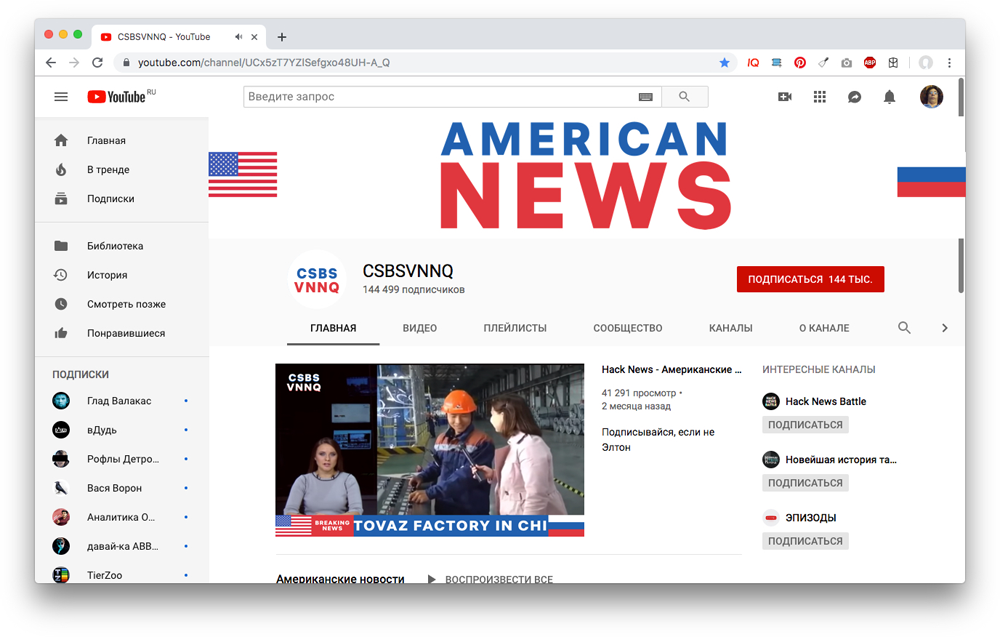Open the user avatar account menu
1000x637 pixels.
[x=931, y=97]
